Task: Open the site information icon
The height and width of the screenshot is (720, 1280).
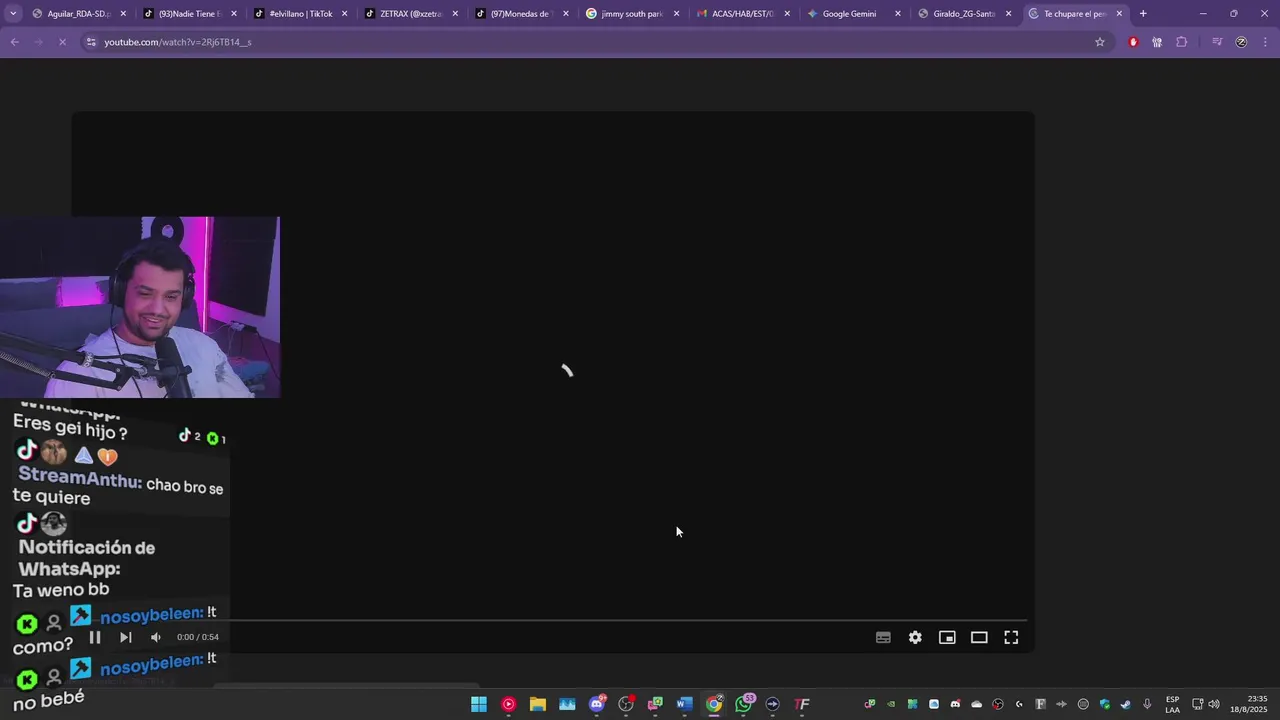Action: pyautogui.click(x=91, y=42)
